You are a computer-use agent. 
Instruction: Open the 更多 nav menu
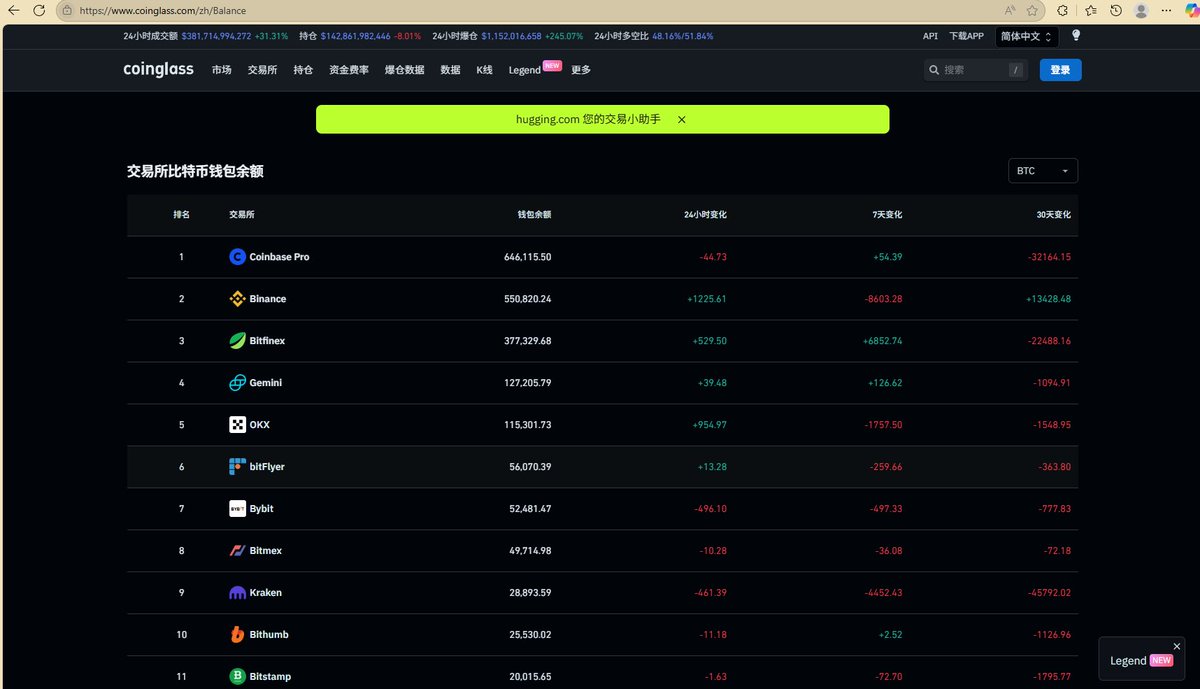pos(581,70)
